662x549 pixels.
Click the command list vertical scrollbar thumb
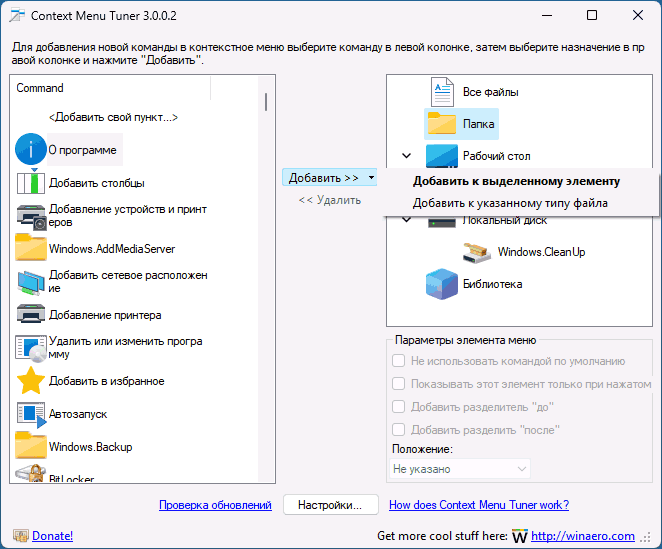pos(266,102)
